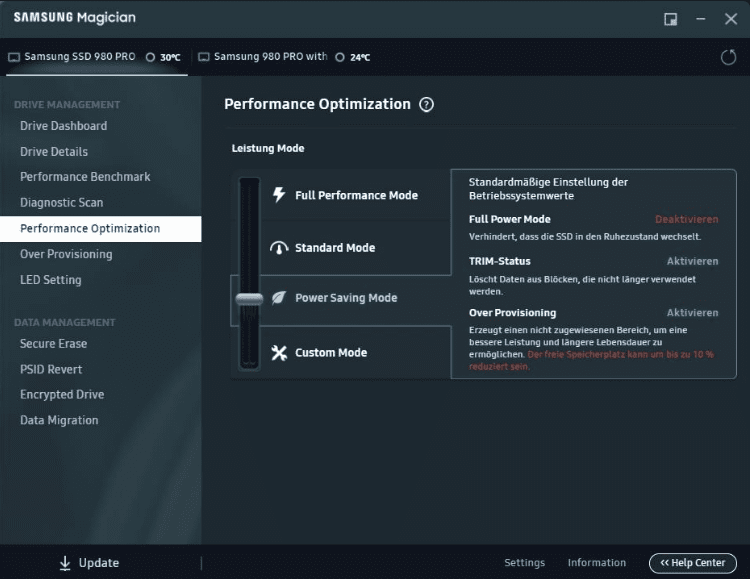Open Settings from the footer

pyautogui.click(x=524, y=563)
